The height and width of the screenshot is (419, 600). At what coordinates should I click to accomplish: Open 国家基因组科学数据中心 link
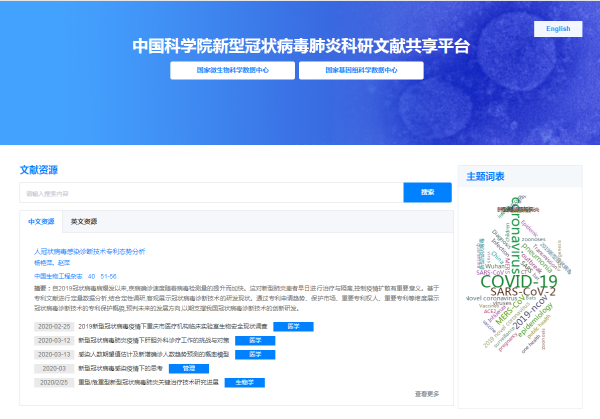tap(360, 71)
